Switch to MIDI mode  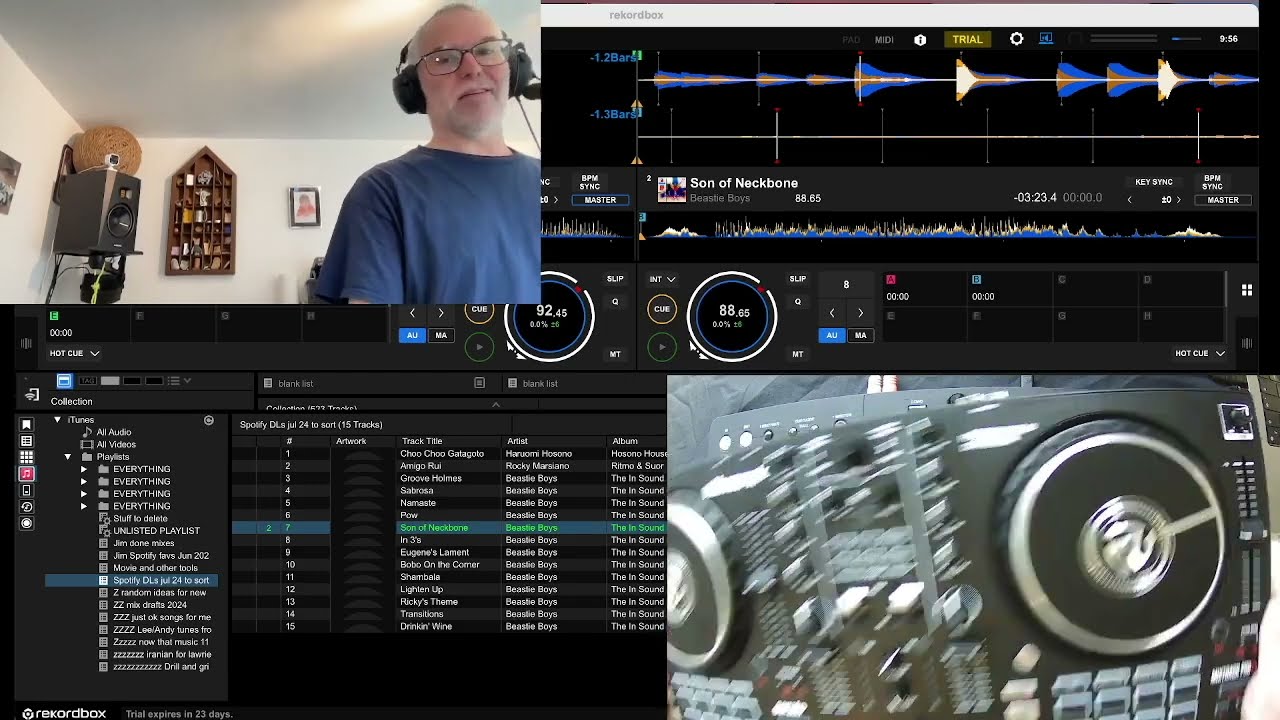coord(884,40)
